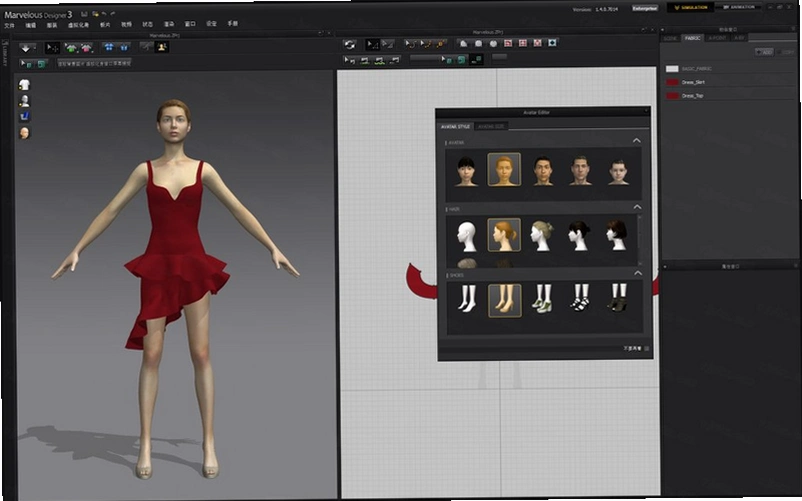Click the blue icon in 3D view sidebar

24,117
